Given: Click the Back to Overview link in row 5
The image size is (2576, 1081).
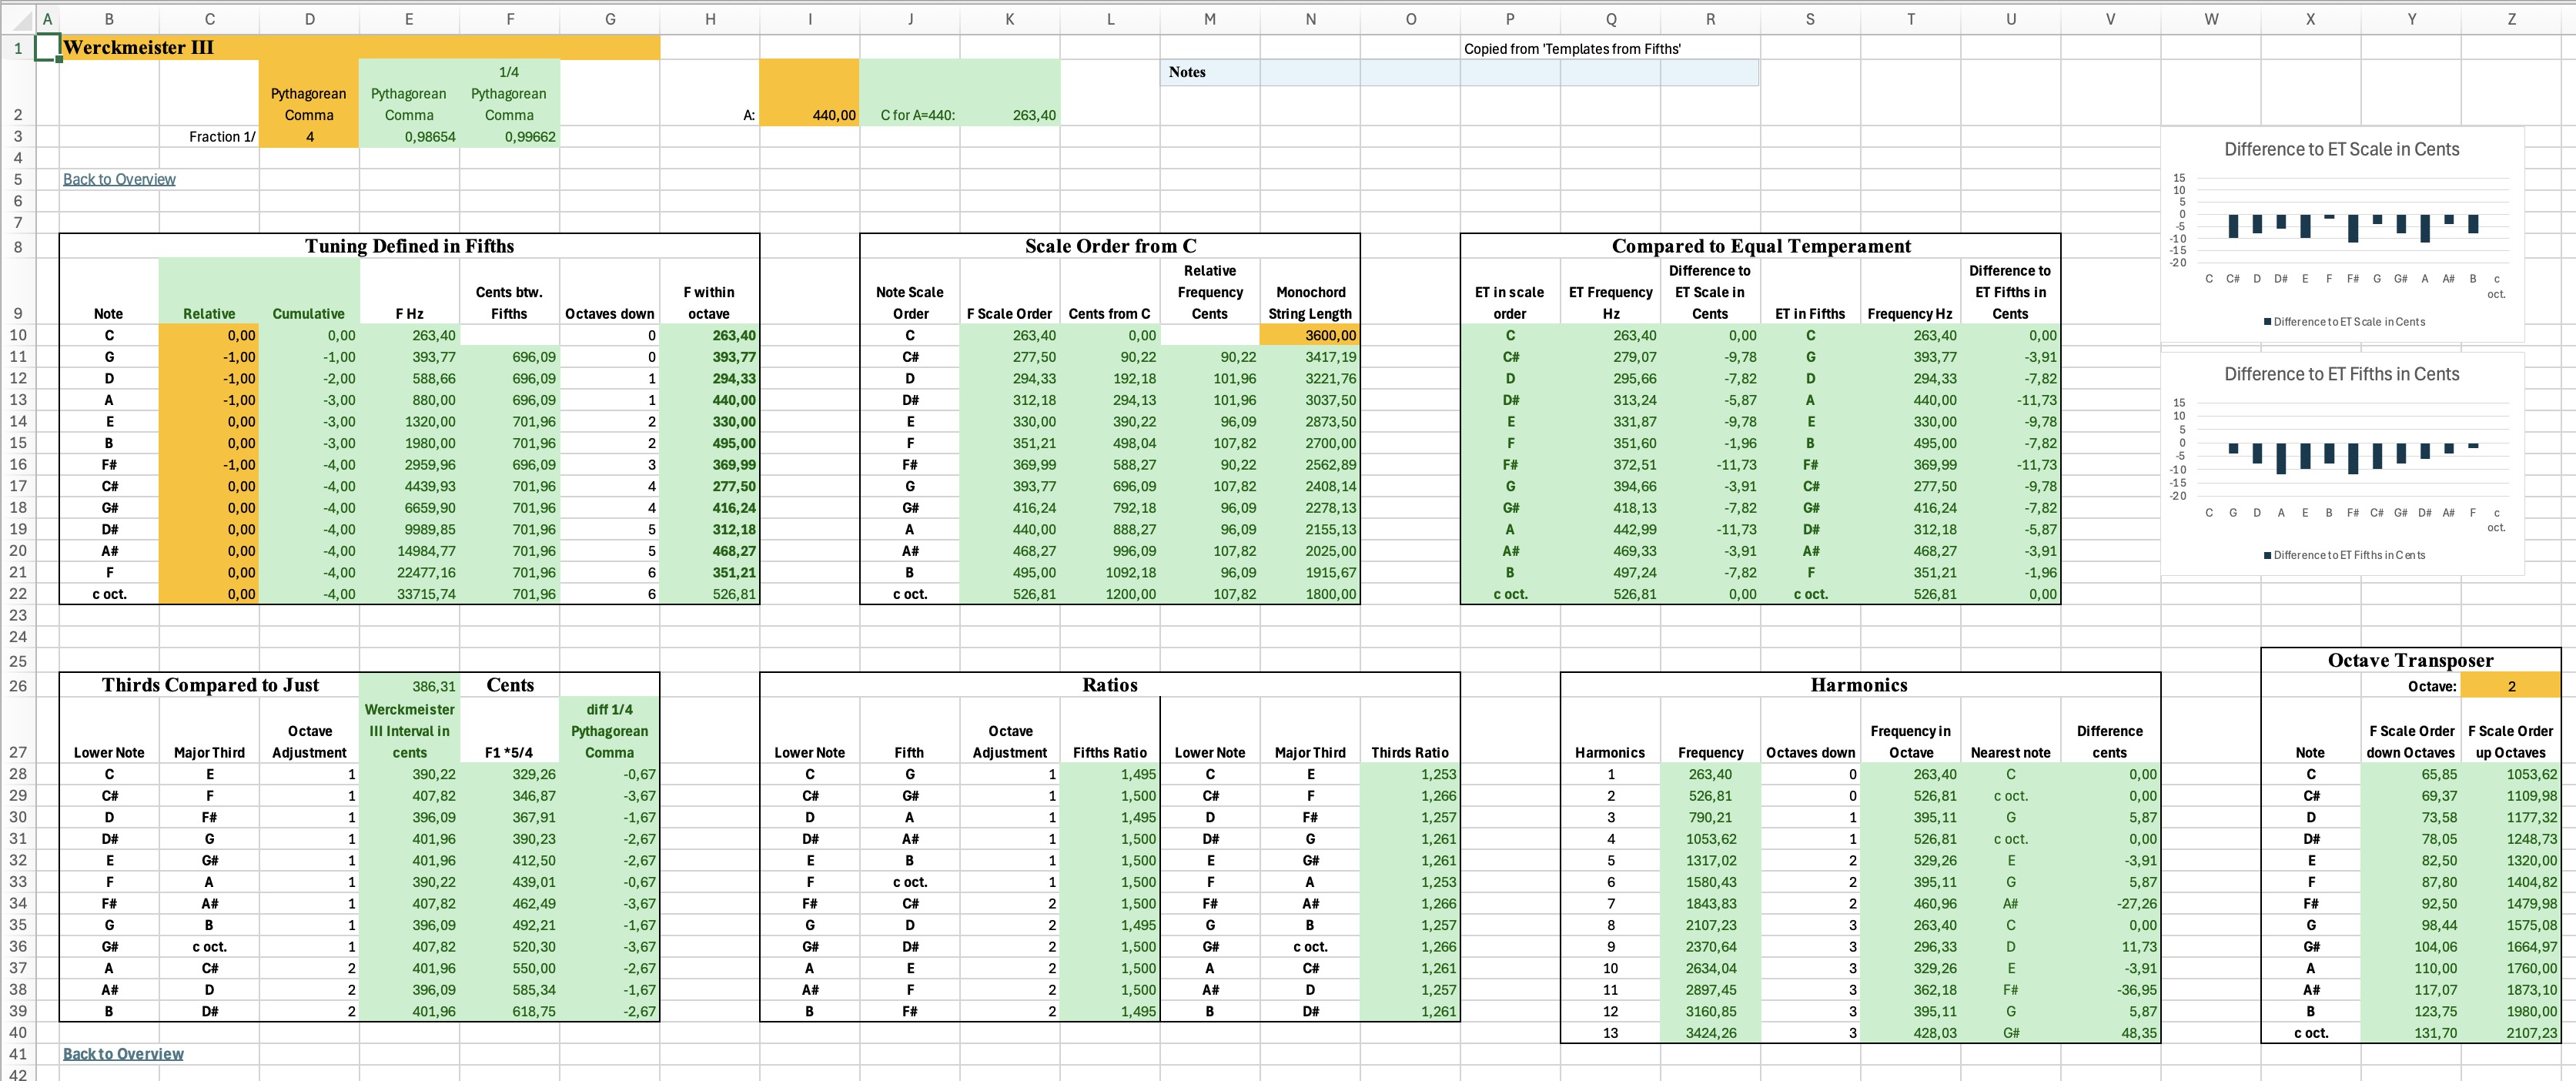Looking at the screenshot, I should [x=119, y=179].
